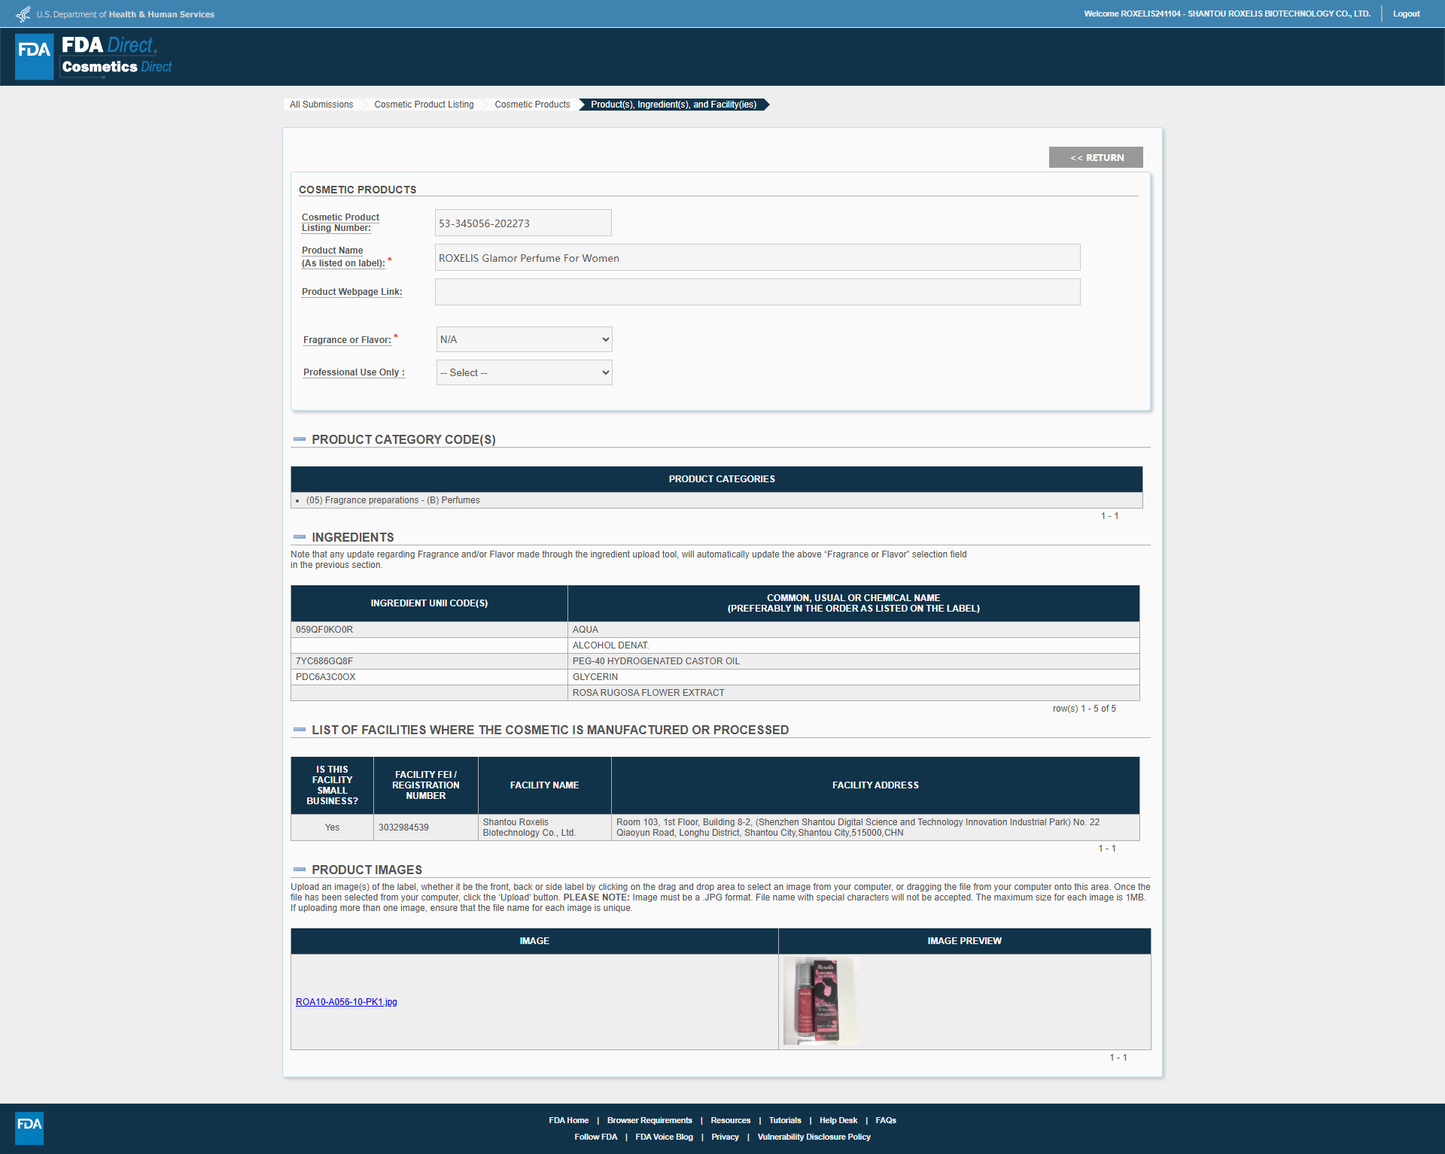The width and height of the screenshot is (1445, 1154).
Task: Select the Fragrance preparations Perfumes category row
Action: [x=716, y=500]
